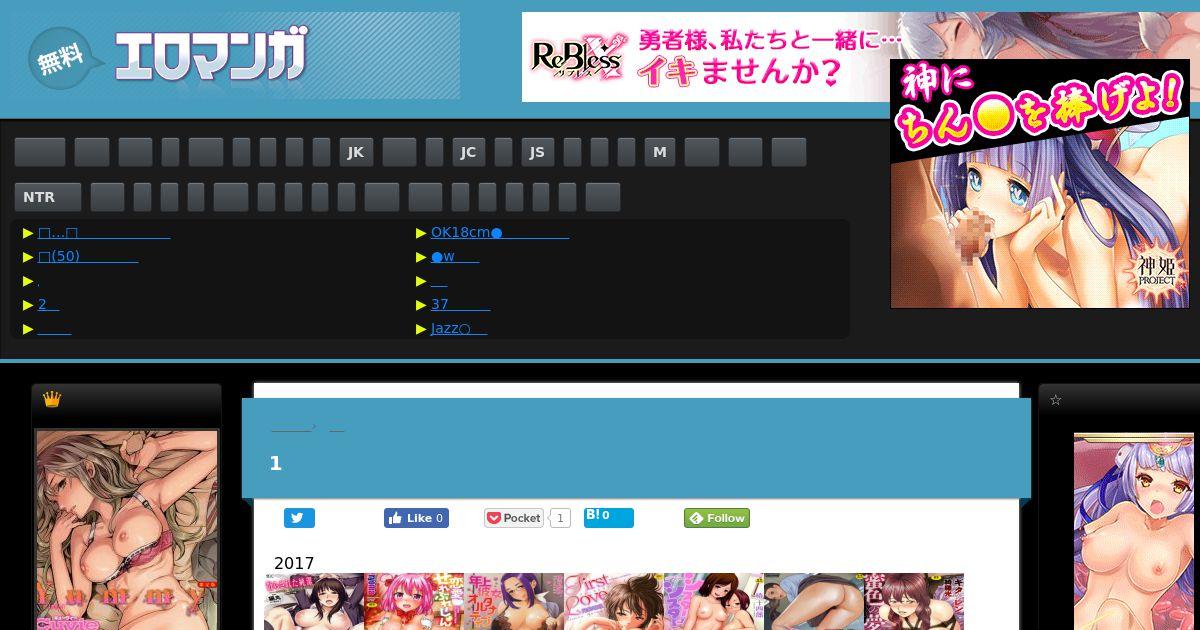The image size is (1200, 630).
Task: Click the crown ranking icon
Action: [52, 400]
